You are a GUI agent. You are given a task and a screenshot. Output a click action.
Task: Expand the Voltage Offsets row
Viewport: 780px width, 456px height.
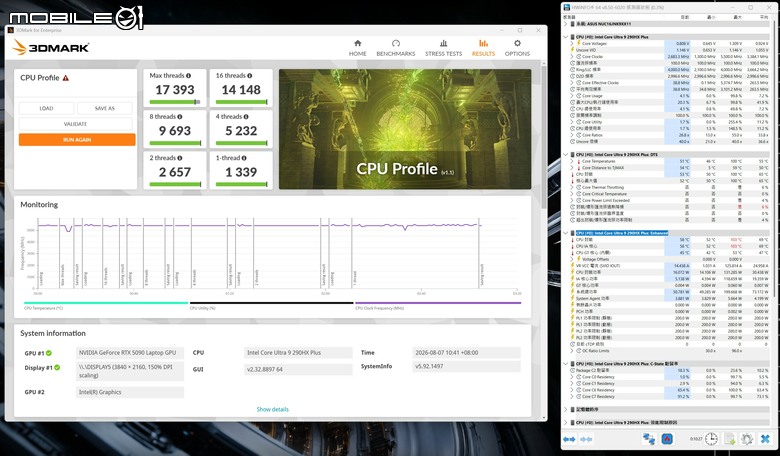pyautogui.click(x=572, y=259)
